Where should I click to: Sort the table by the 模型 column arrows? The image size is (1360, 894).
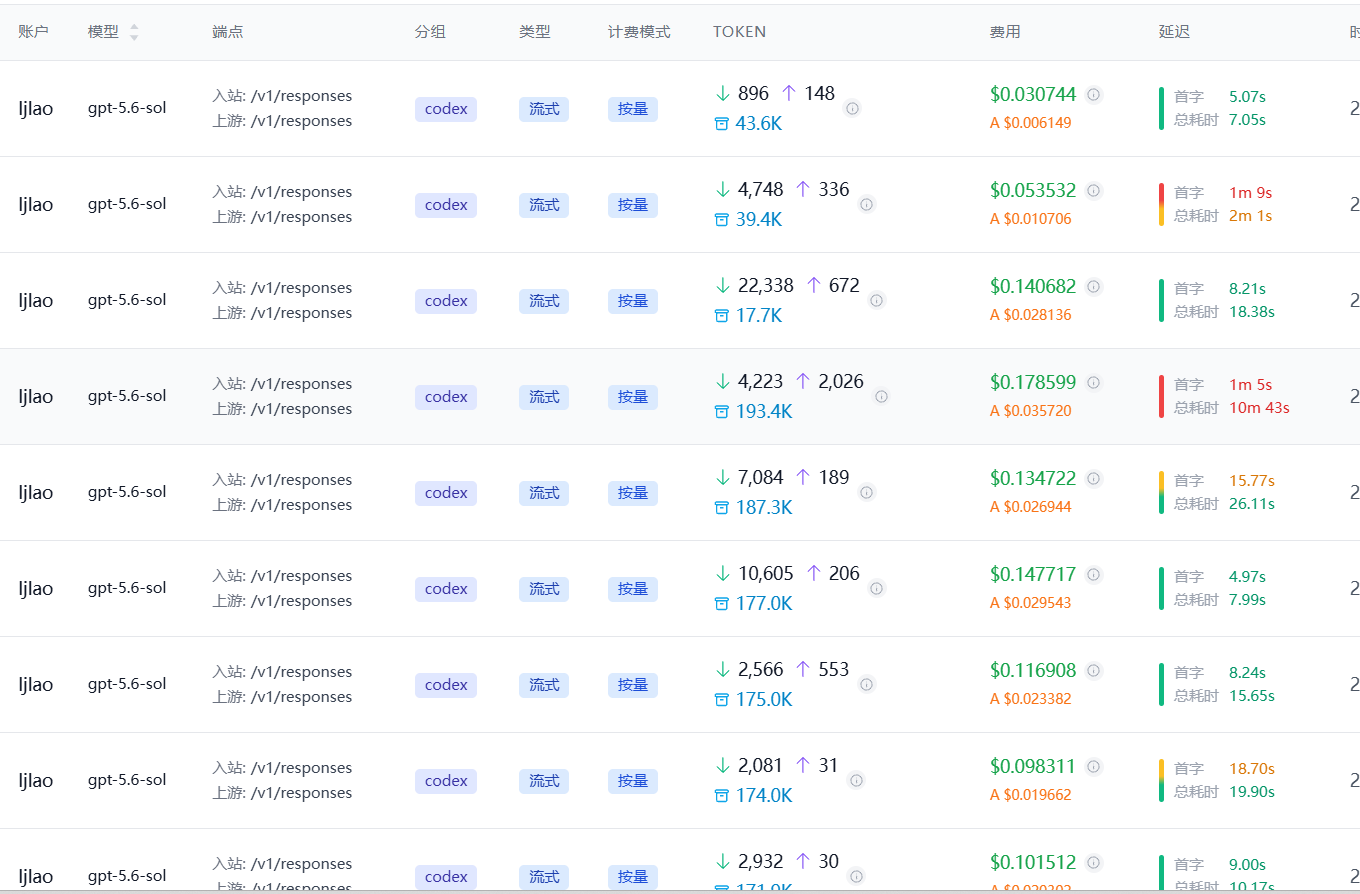coord(134,32)
